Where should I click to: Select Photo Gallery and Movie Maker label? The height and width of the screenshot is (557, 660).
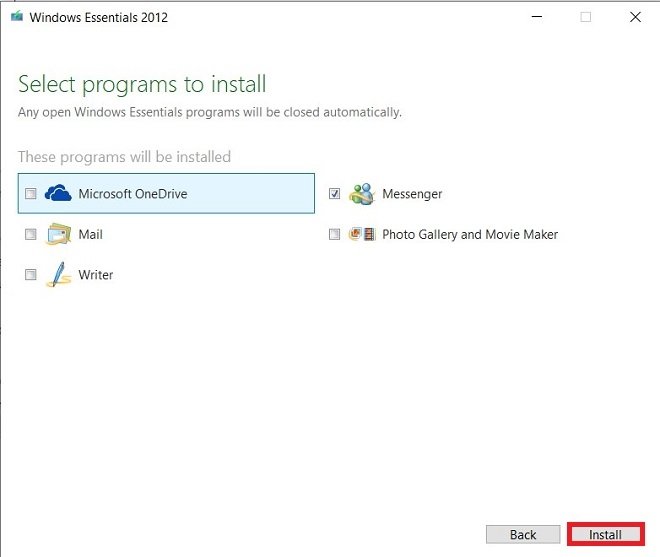(470, 234)
